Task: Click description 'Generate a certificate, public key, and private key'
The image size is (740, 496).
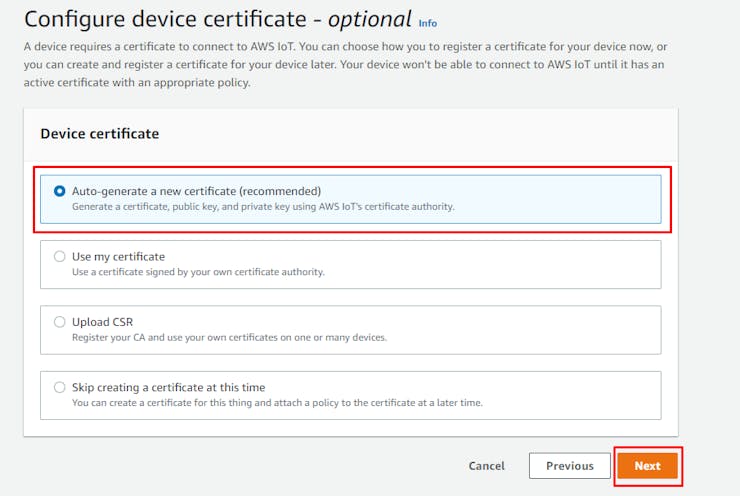Action: pyautogui.click(x=262, y=207)
